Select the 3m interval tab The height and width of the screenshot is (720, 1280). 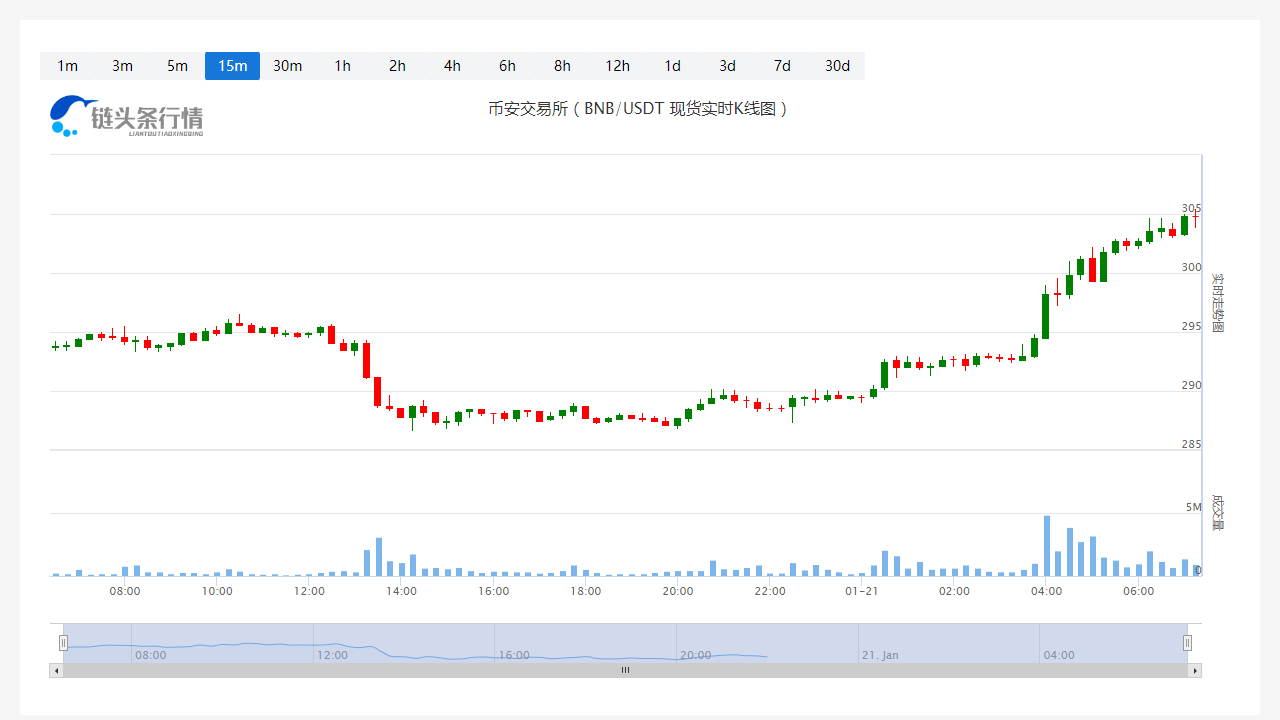click(x=122, y=66)
